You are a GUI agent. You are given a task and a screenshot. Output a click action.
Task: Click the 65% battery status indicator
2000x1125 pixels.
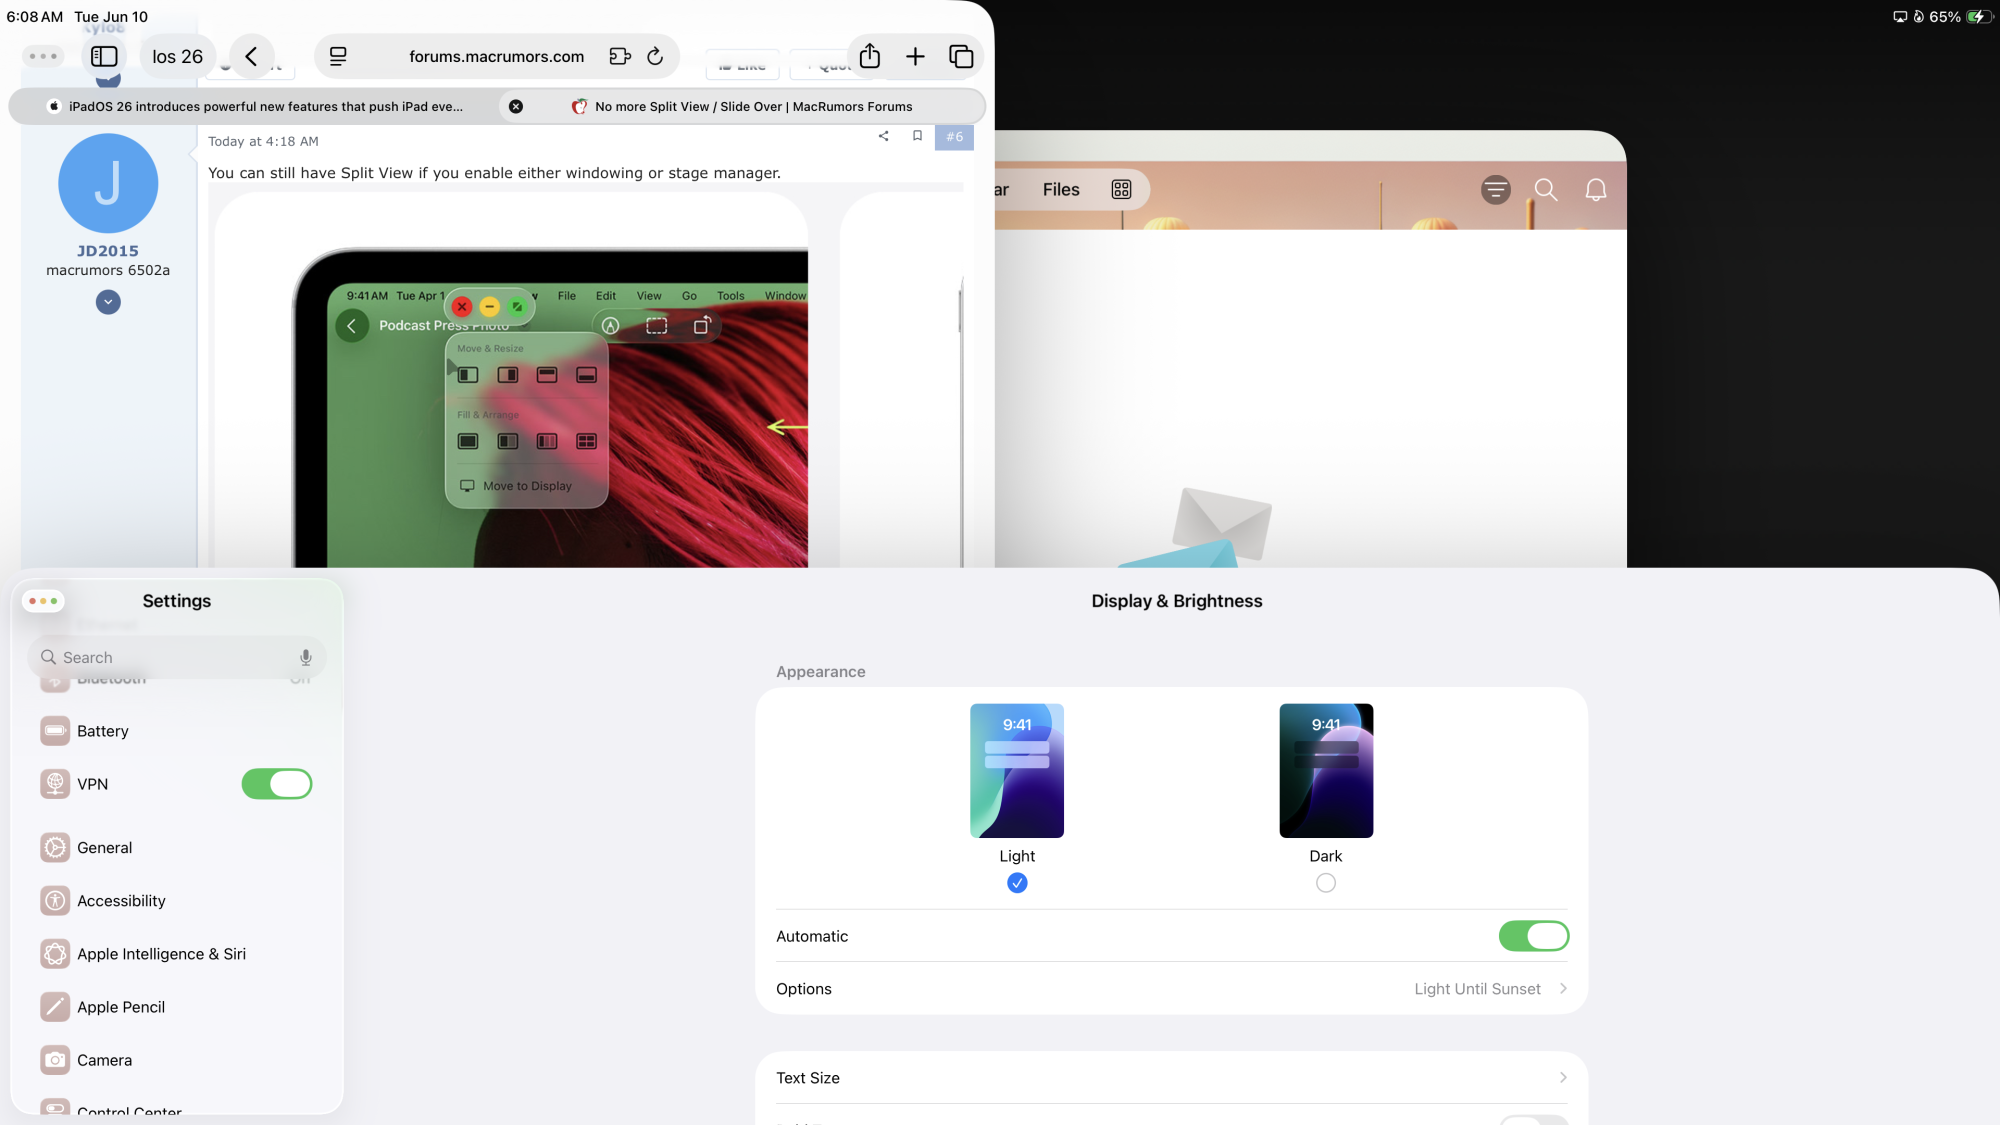coord(1960,17)
